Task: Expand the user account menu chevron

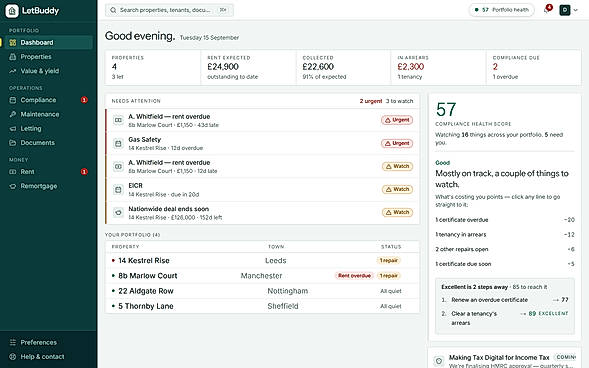Action: coord(575,10)
